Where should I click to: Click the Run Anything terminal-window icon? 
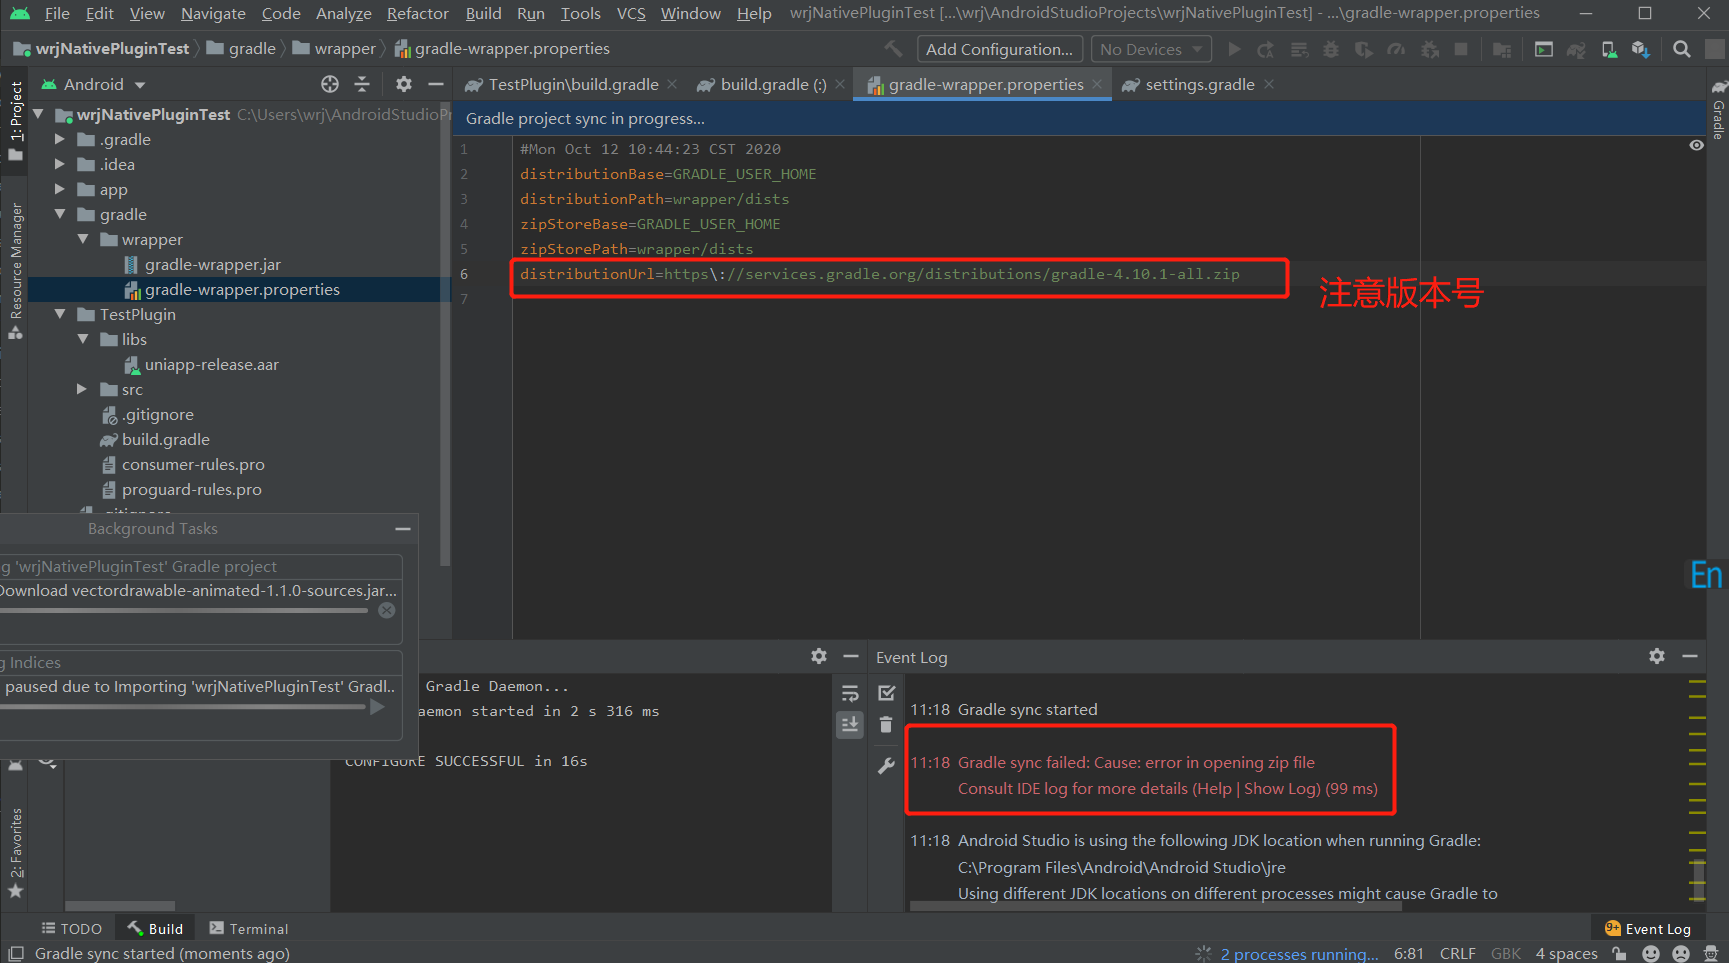[1544, 49]
